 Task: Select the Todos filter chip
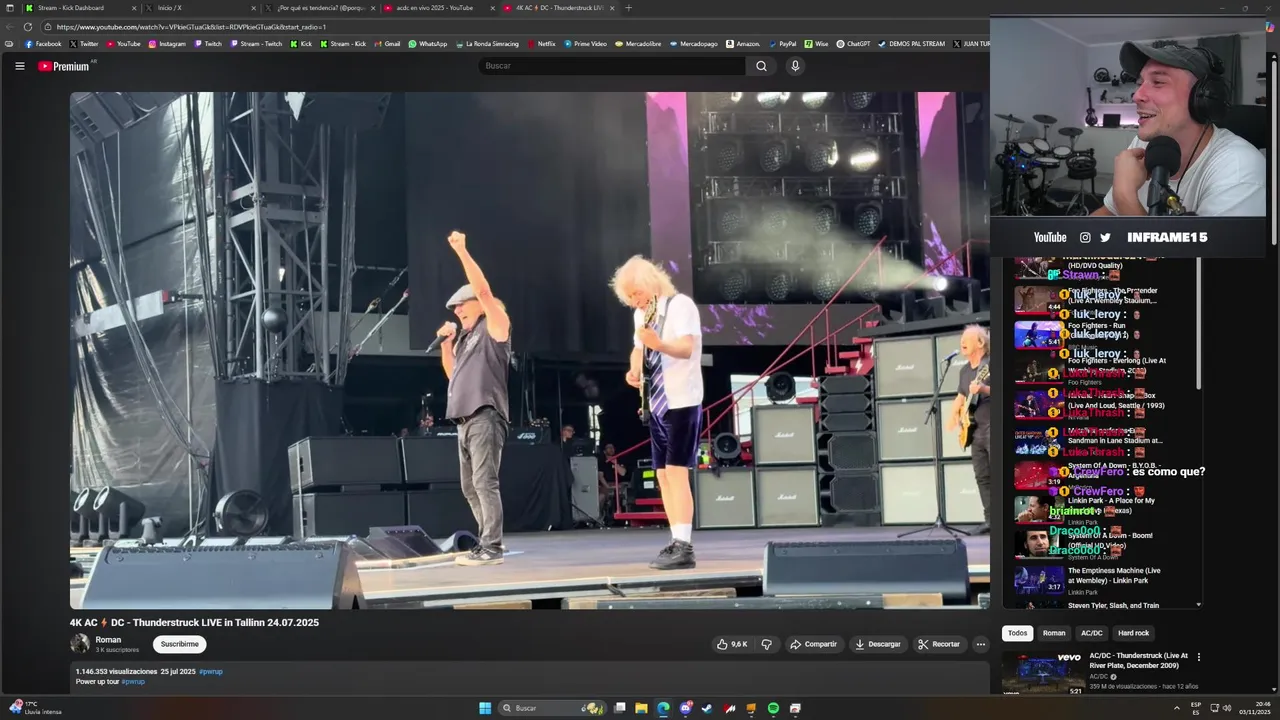[x=1017, y=633]
